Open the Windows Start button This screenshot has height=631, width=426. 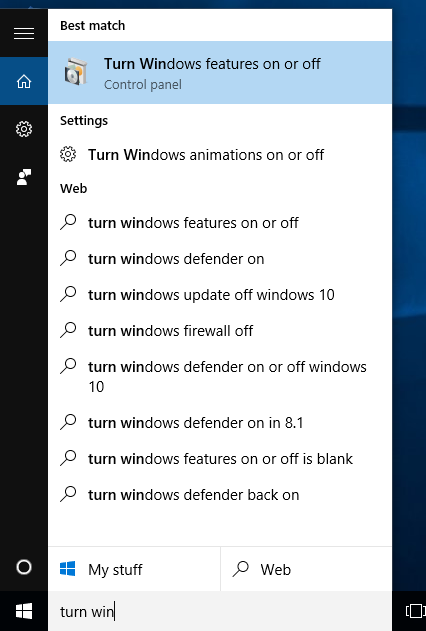[x=24, y=611]
